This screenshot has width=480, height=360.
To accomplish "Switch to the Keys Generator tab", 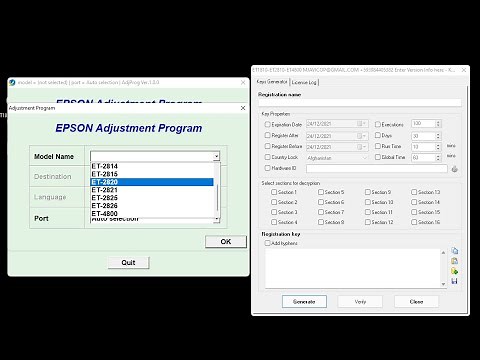I will click(x=272, y=82).
